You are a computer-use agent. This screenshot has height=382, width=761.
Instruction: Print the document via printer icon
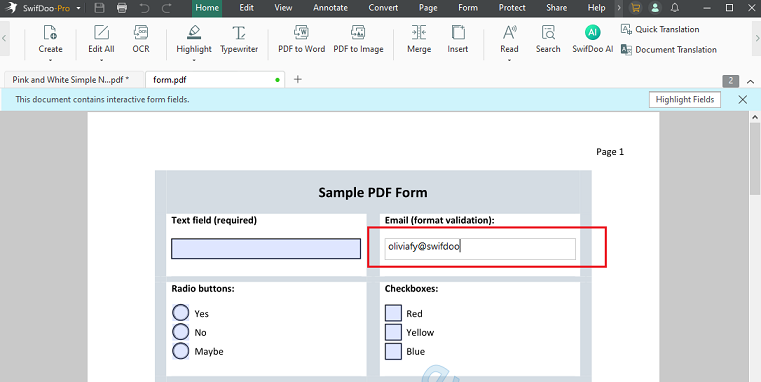122,8
